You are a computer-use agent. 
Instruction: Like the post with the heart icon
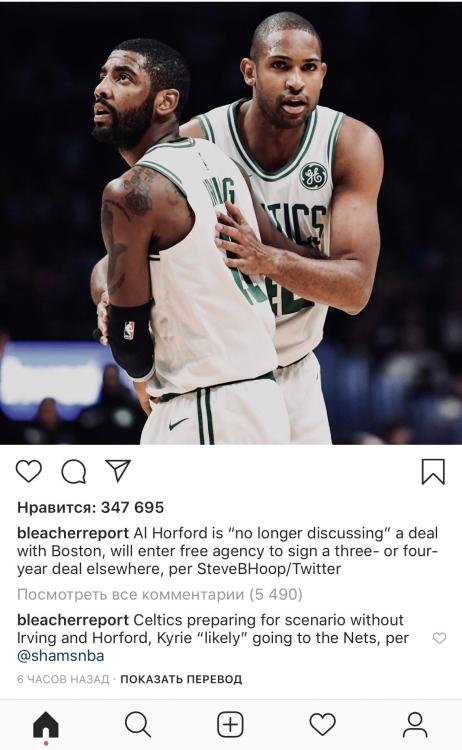[x=29, y=471]
